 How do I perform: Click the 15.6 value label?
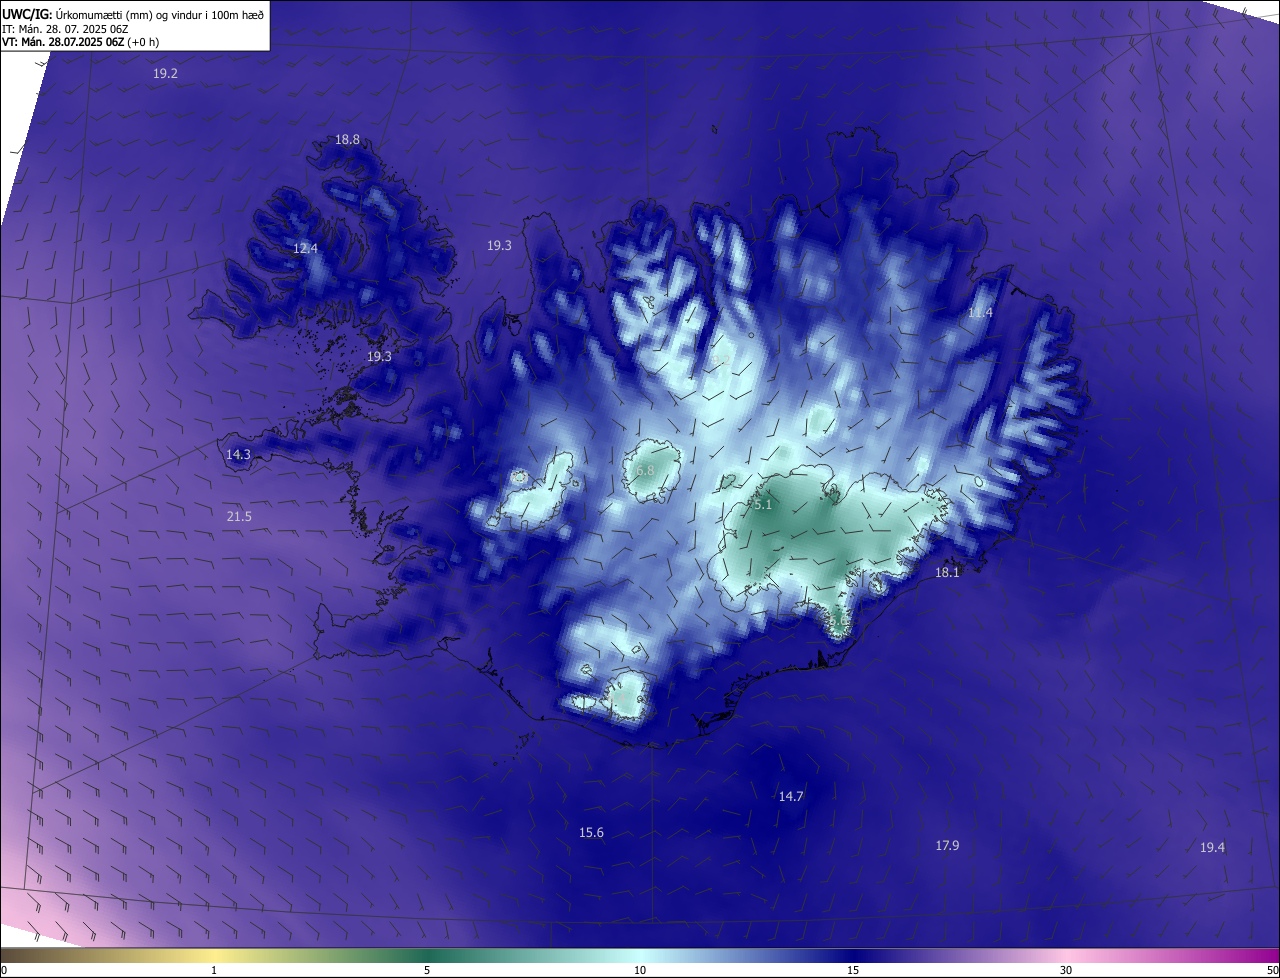click(x=591, y=832)
